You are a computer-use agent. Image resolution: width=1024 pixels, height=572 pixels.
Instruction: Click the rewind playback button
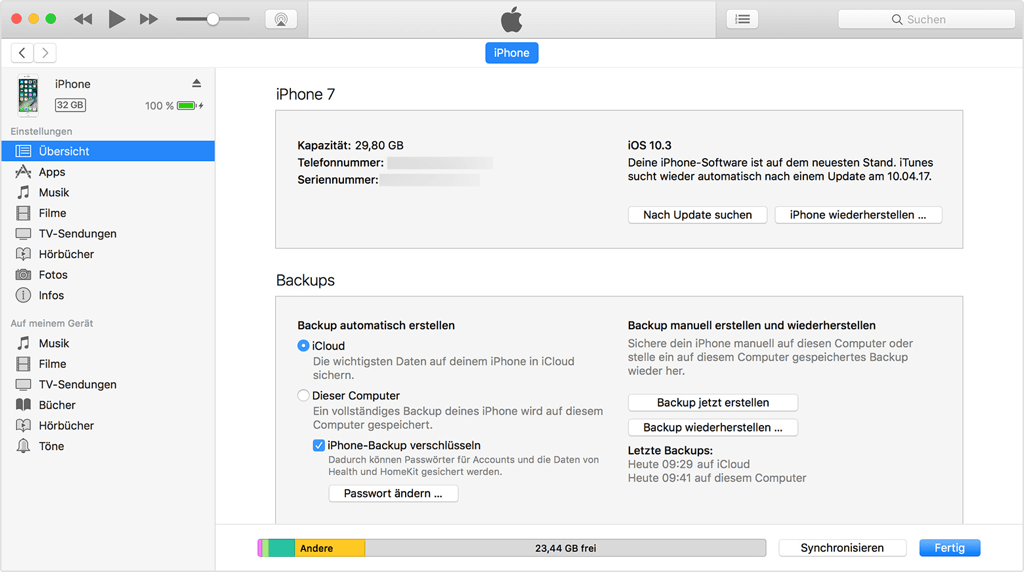83,19
